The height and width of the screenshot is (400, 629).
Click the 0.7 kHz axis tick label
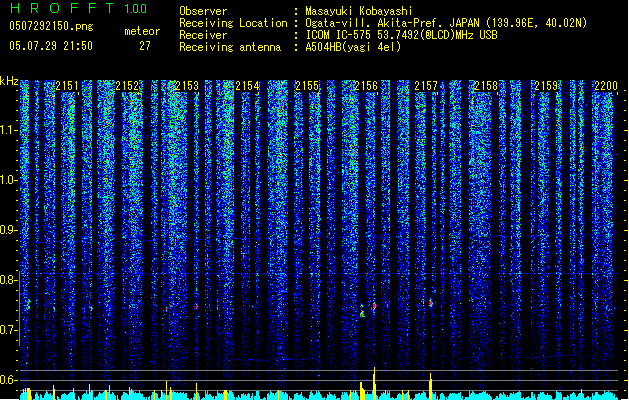(8, 330)
